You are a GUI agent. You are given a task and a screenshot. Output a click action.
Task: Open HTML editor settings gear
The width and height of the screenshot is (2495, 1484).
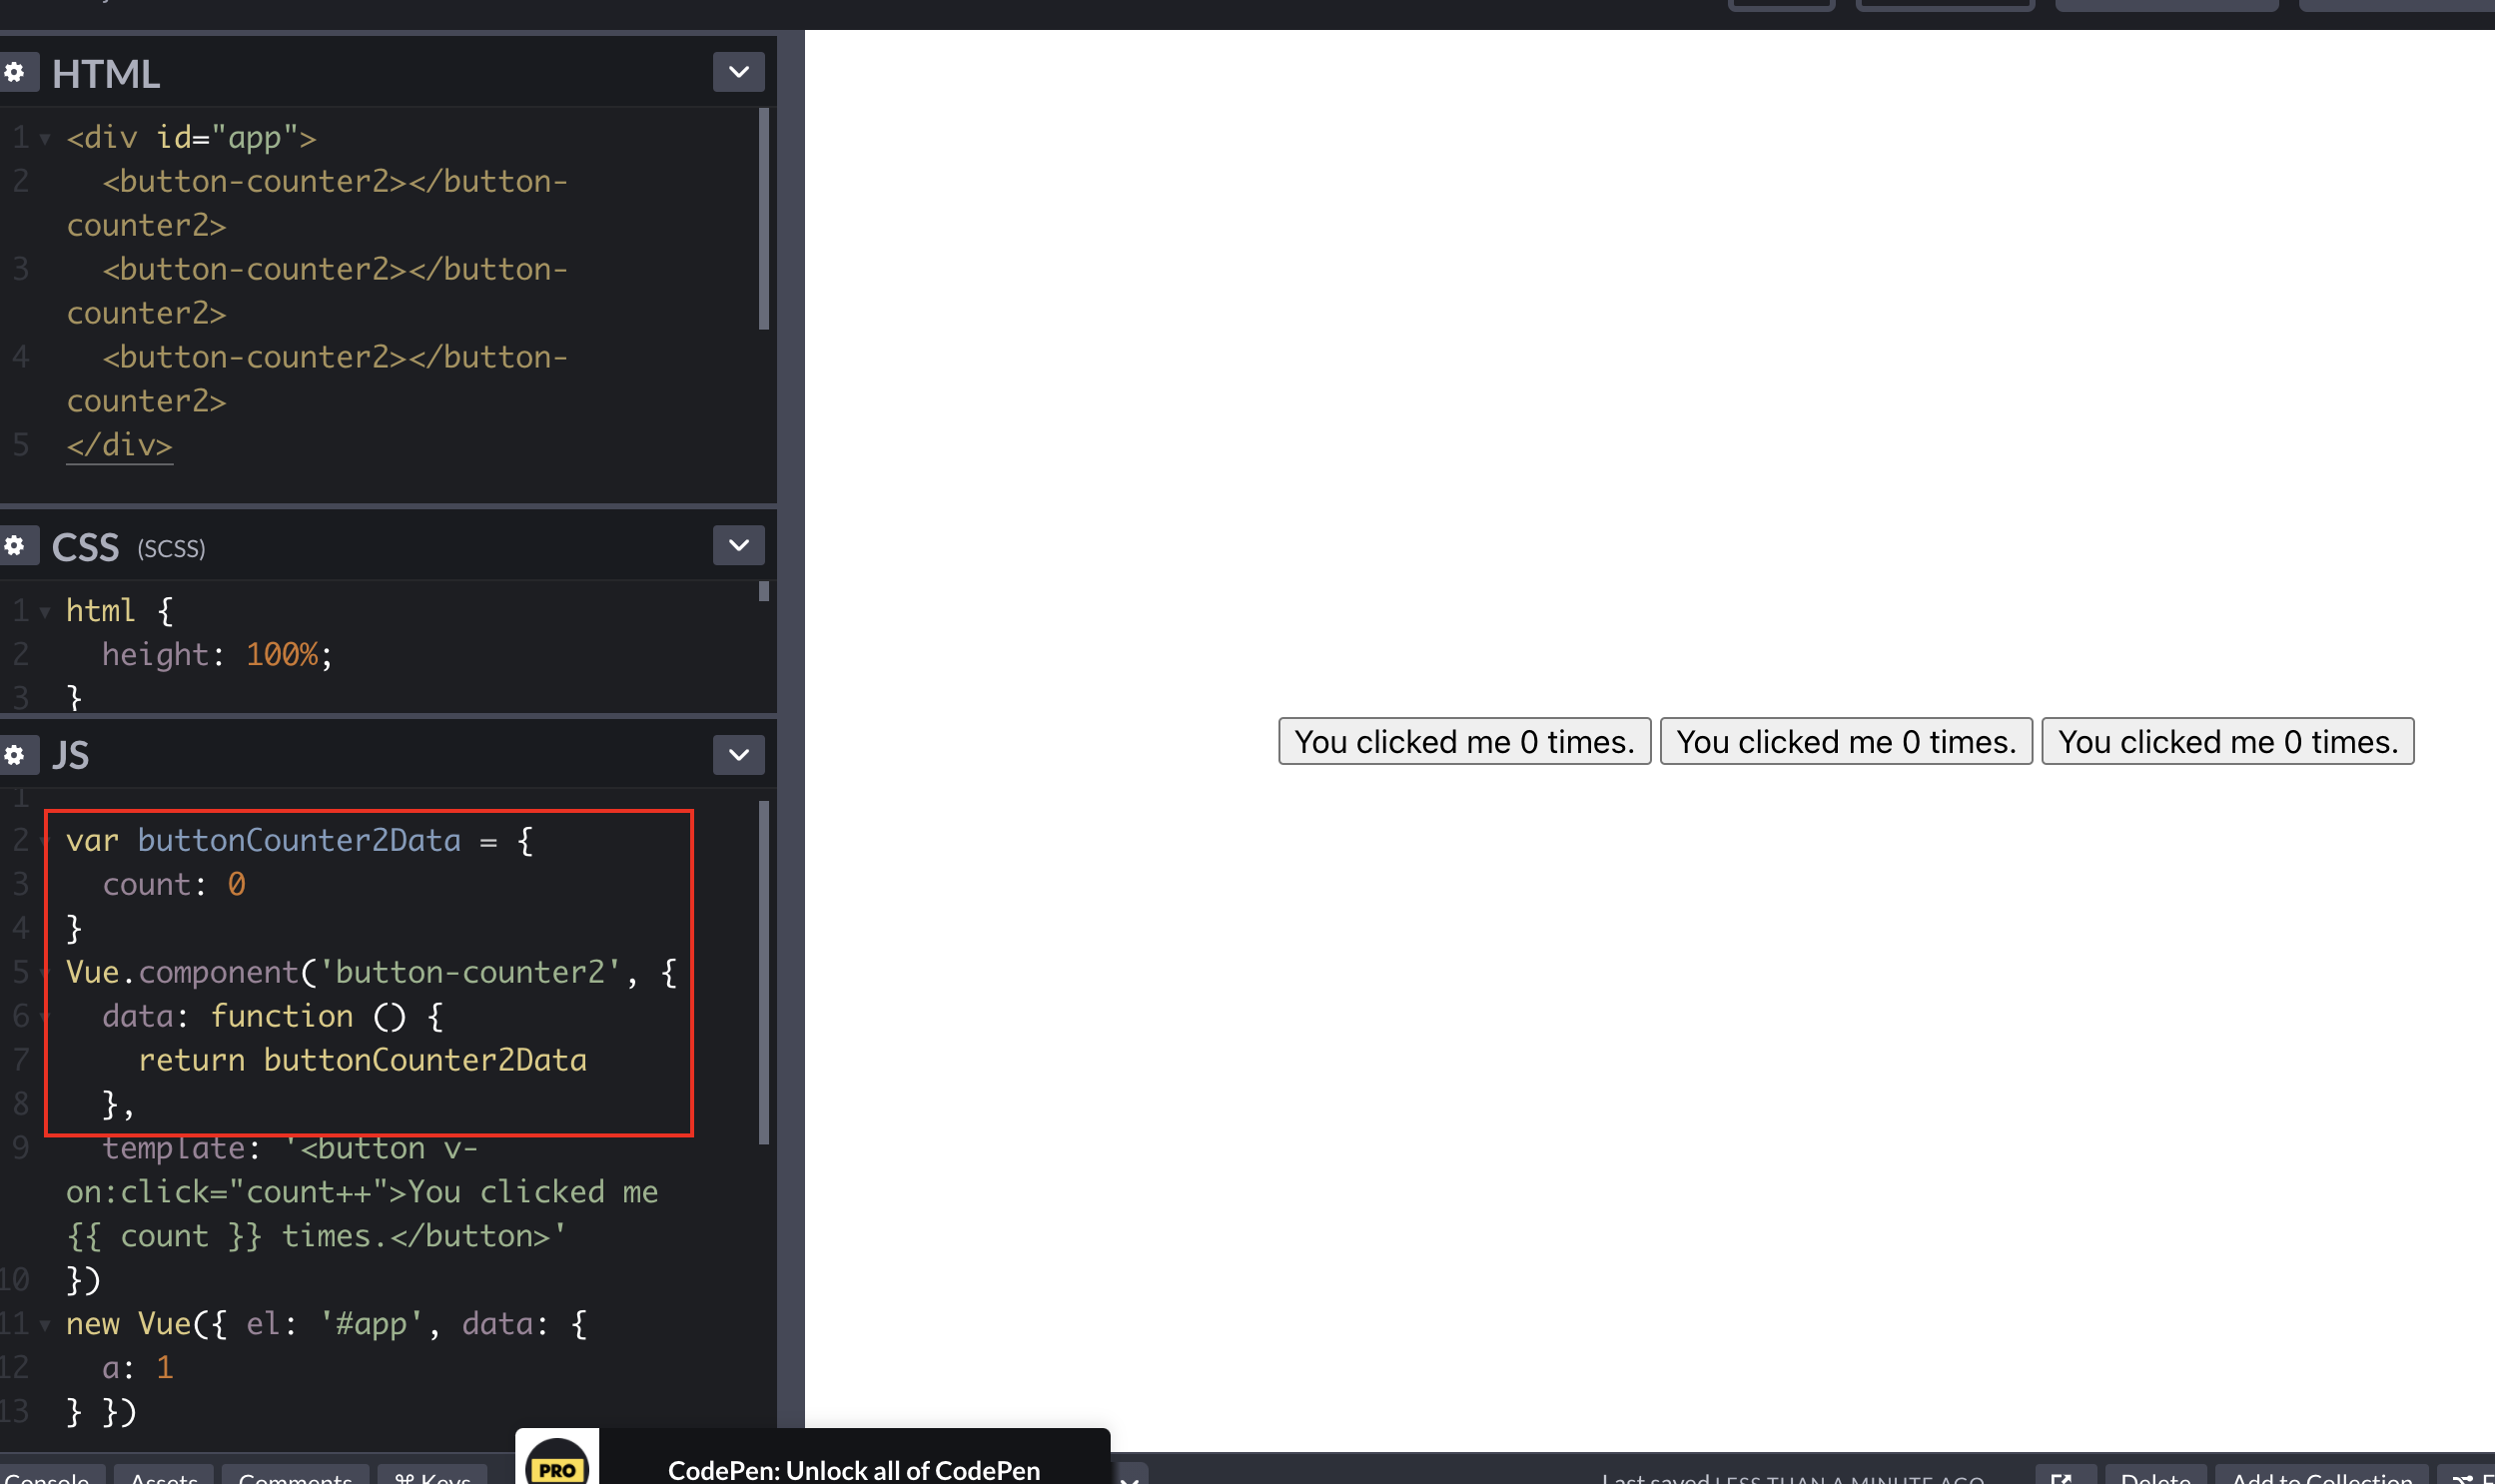click(x=15, y=72)
